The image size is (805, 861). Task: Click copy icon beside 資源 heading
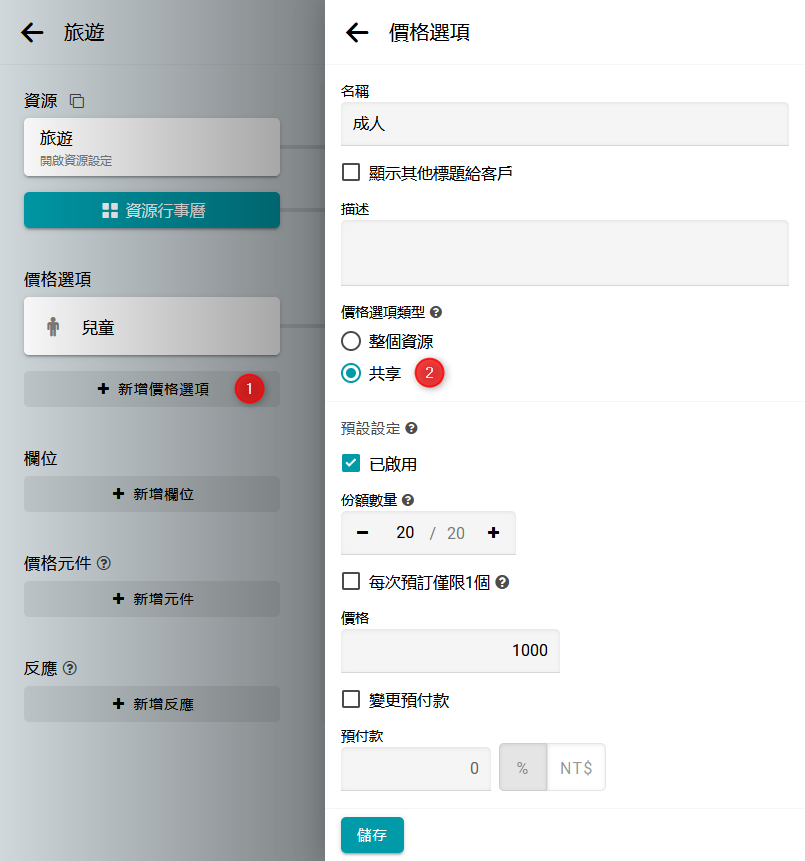(x=77, y=101)
